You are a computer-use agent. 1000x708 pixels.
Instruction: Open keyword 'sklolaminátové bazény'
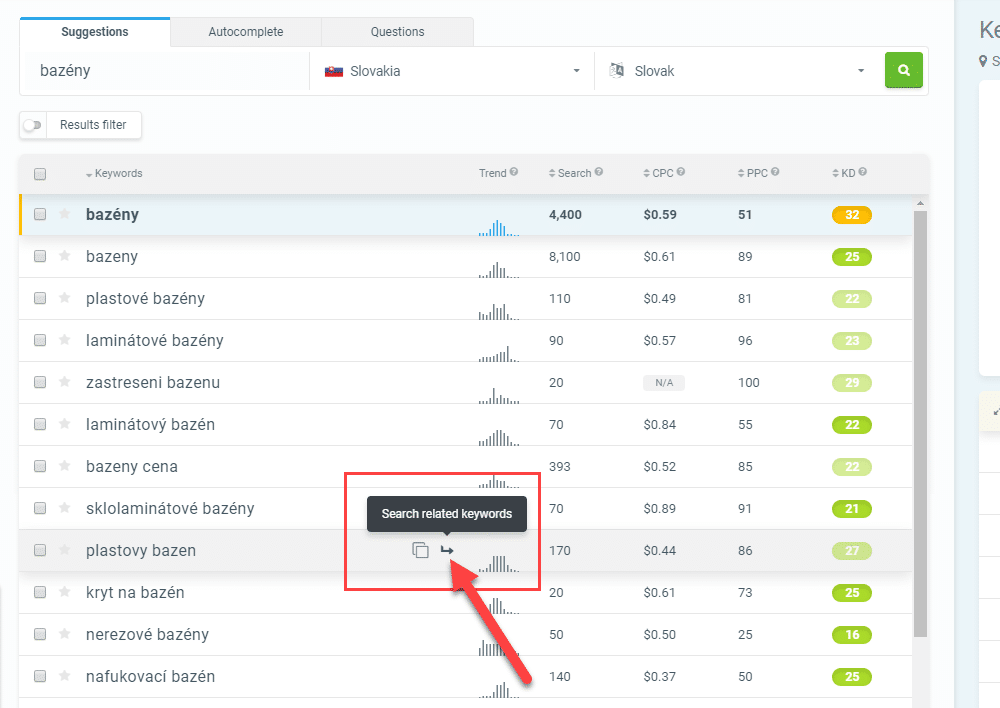pos(170,508)
